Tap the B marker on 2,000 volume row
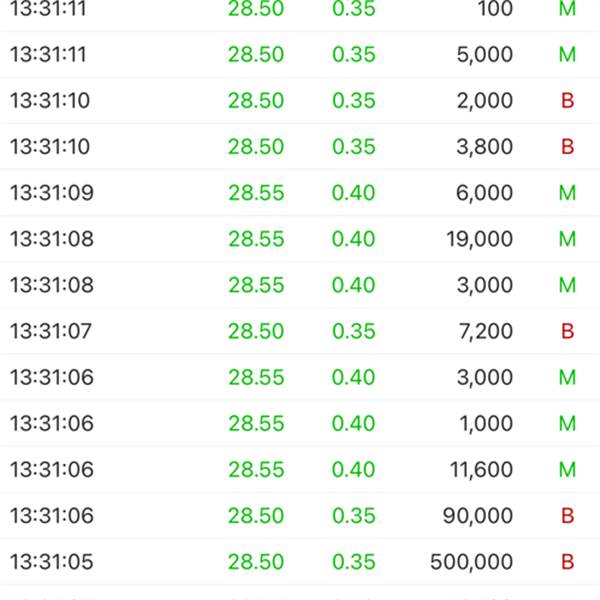 tap(567, 100)
